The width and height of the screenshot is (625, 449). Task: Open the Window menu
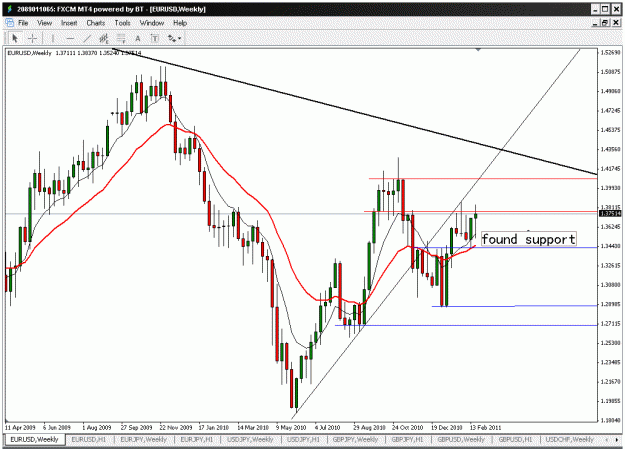152,23
